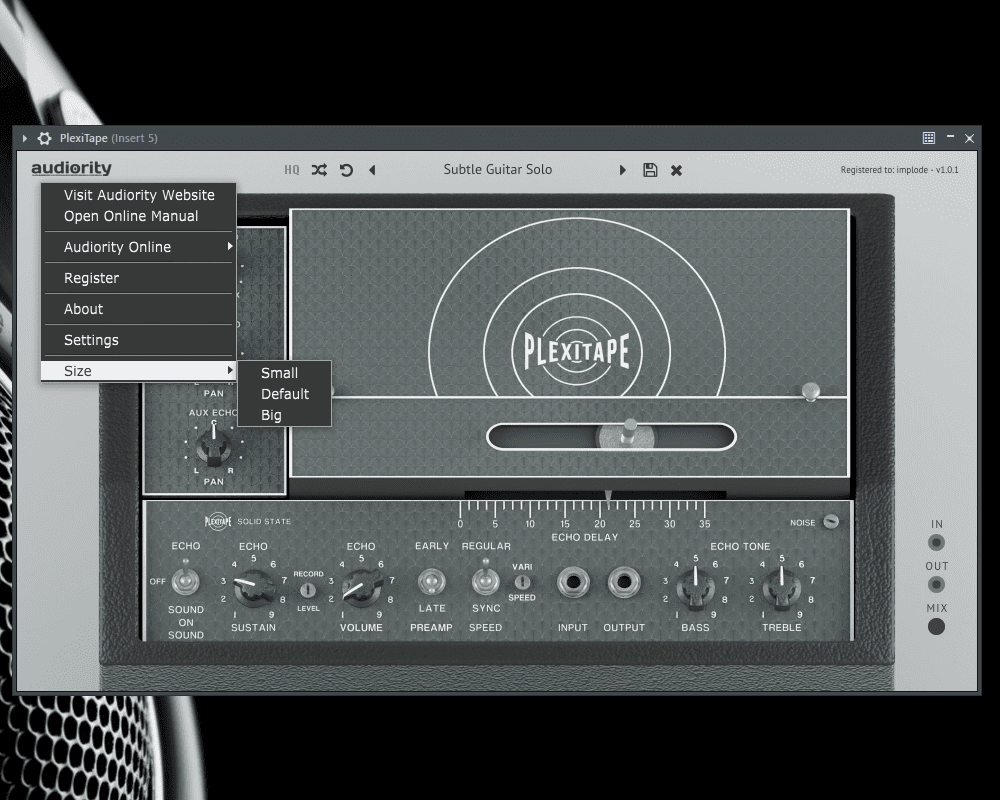The image size is (1000, 800).
Task: Click the Echo Volume knob
Action: 362,587
